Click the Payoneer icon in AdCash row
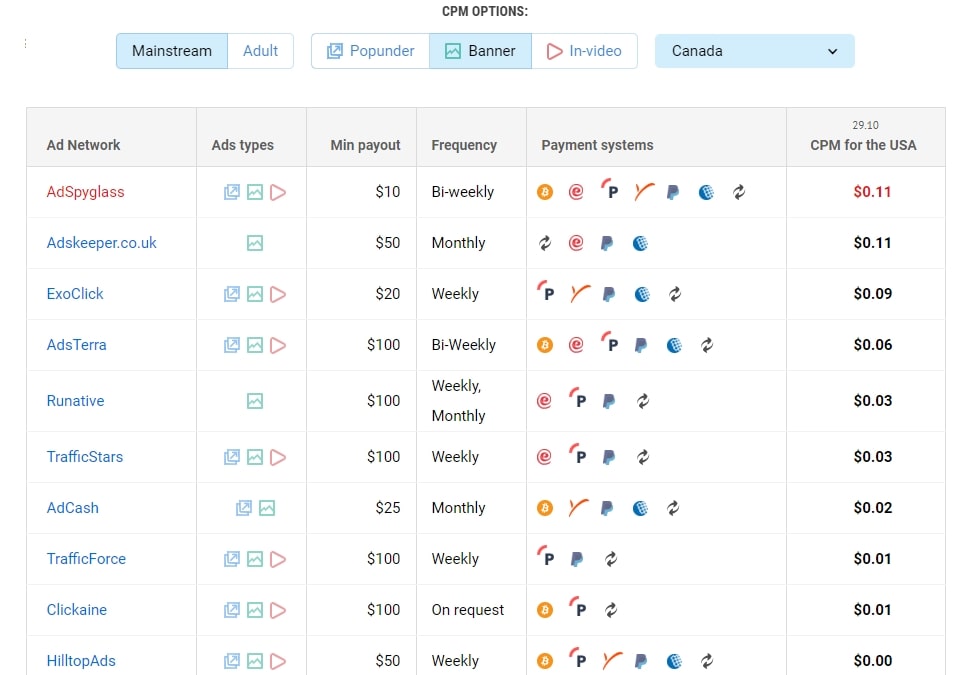This screenshot has height=675, width=954. point(578,508)
